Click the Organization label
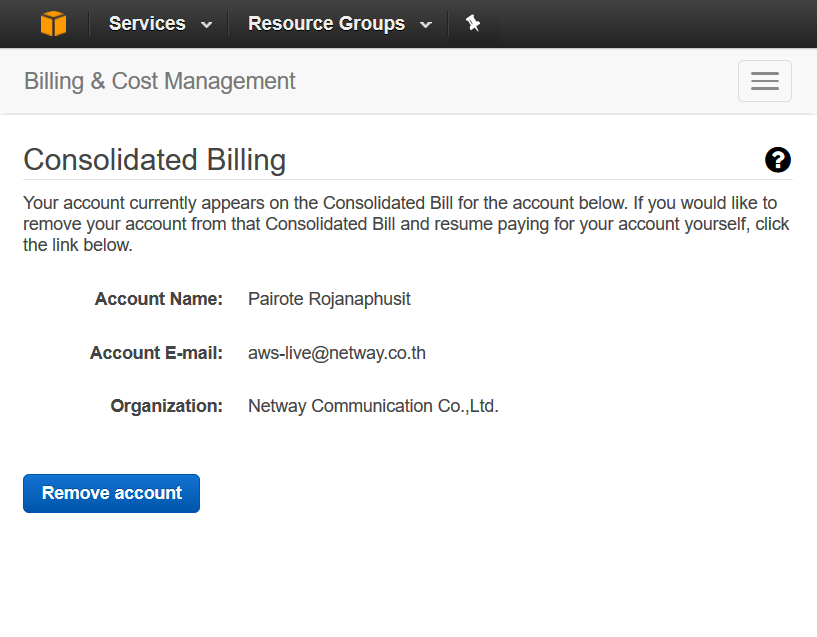Image resolution: width=817 pixels, height=637 pixels. [166, 406]
